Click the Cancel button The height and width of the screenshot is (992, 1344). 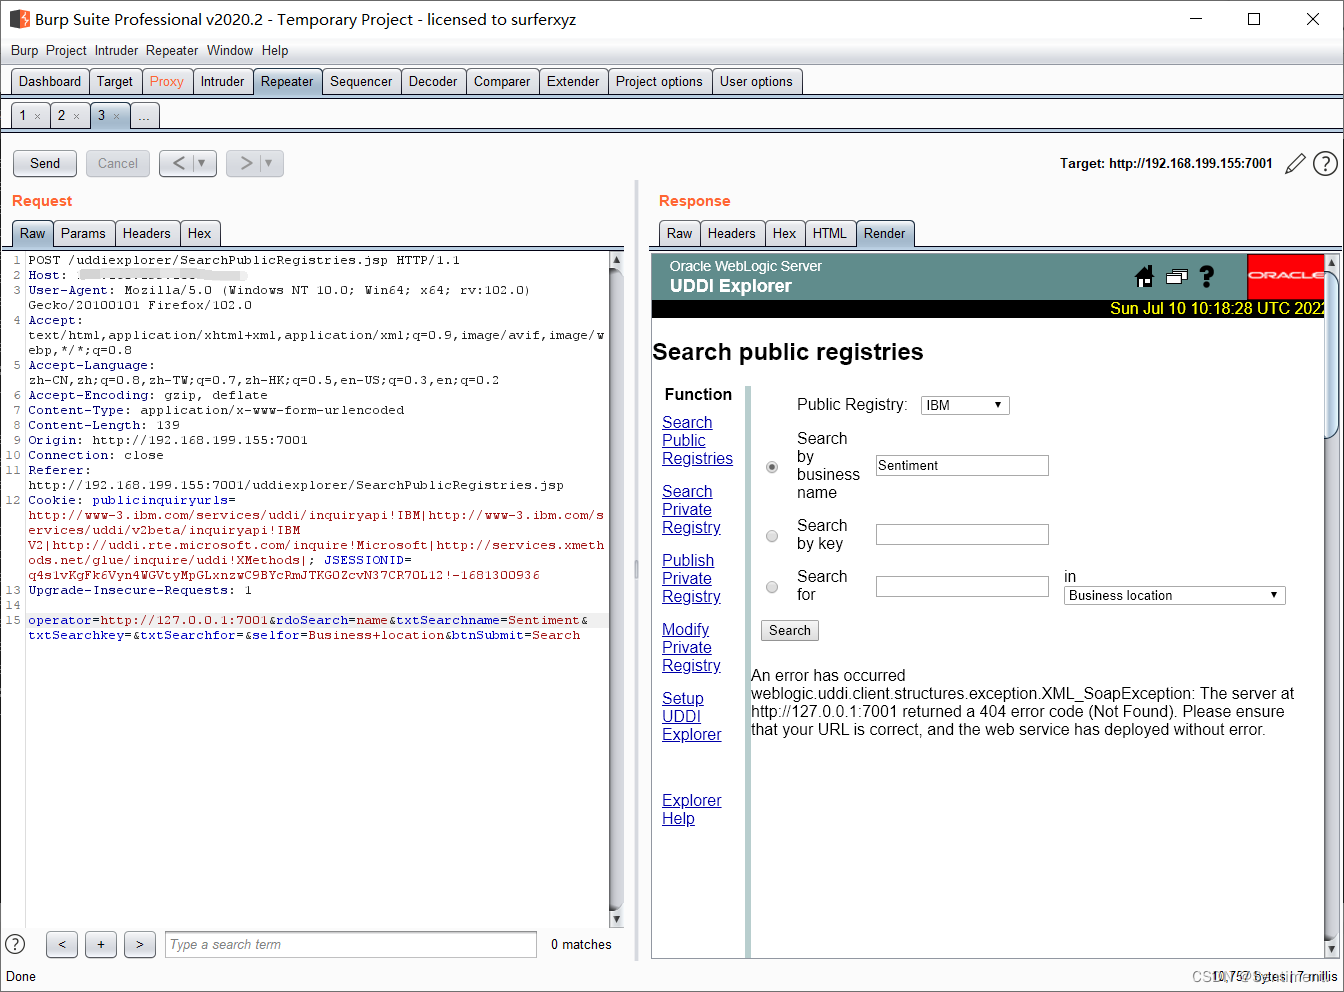pos(118,163)
